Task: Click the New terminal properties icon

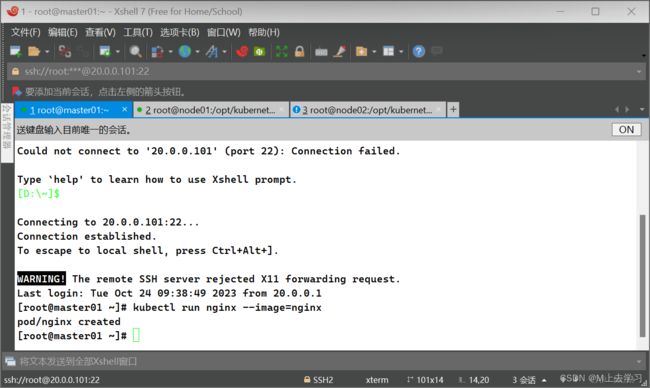Action: pyautogui.click(x=105, y=51)
